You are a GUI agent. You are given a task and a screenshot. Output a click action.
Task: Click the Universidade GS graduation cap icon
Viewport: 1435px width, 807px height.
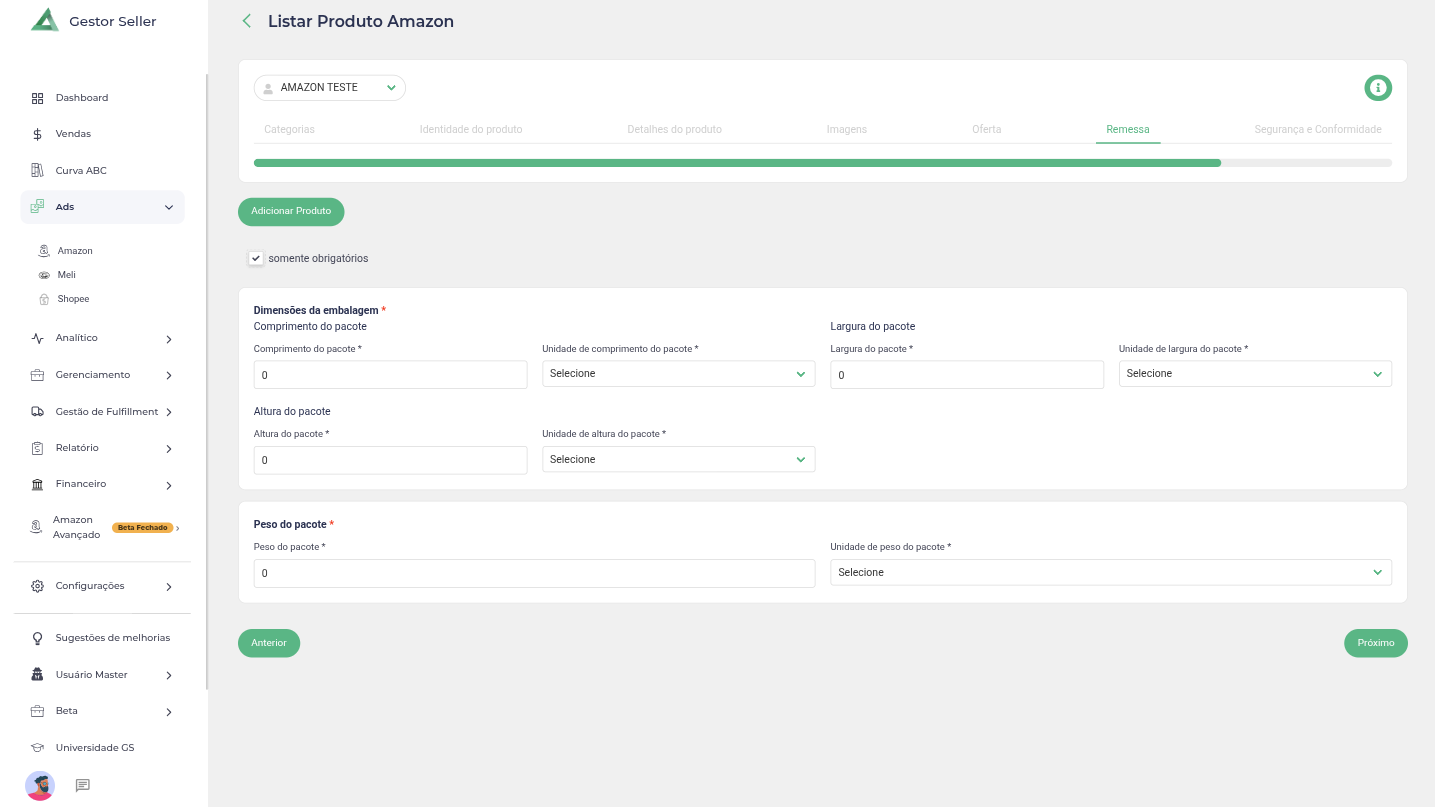point(37,748)
